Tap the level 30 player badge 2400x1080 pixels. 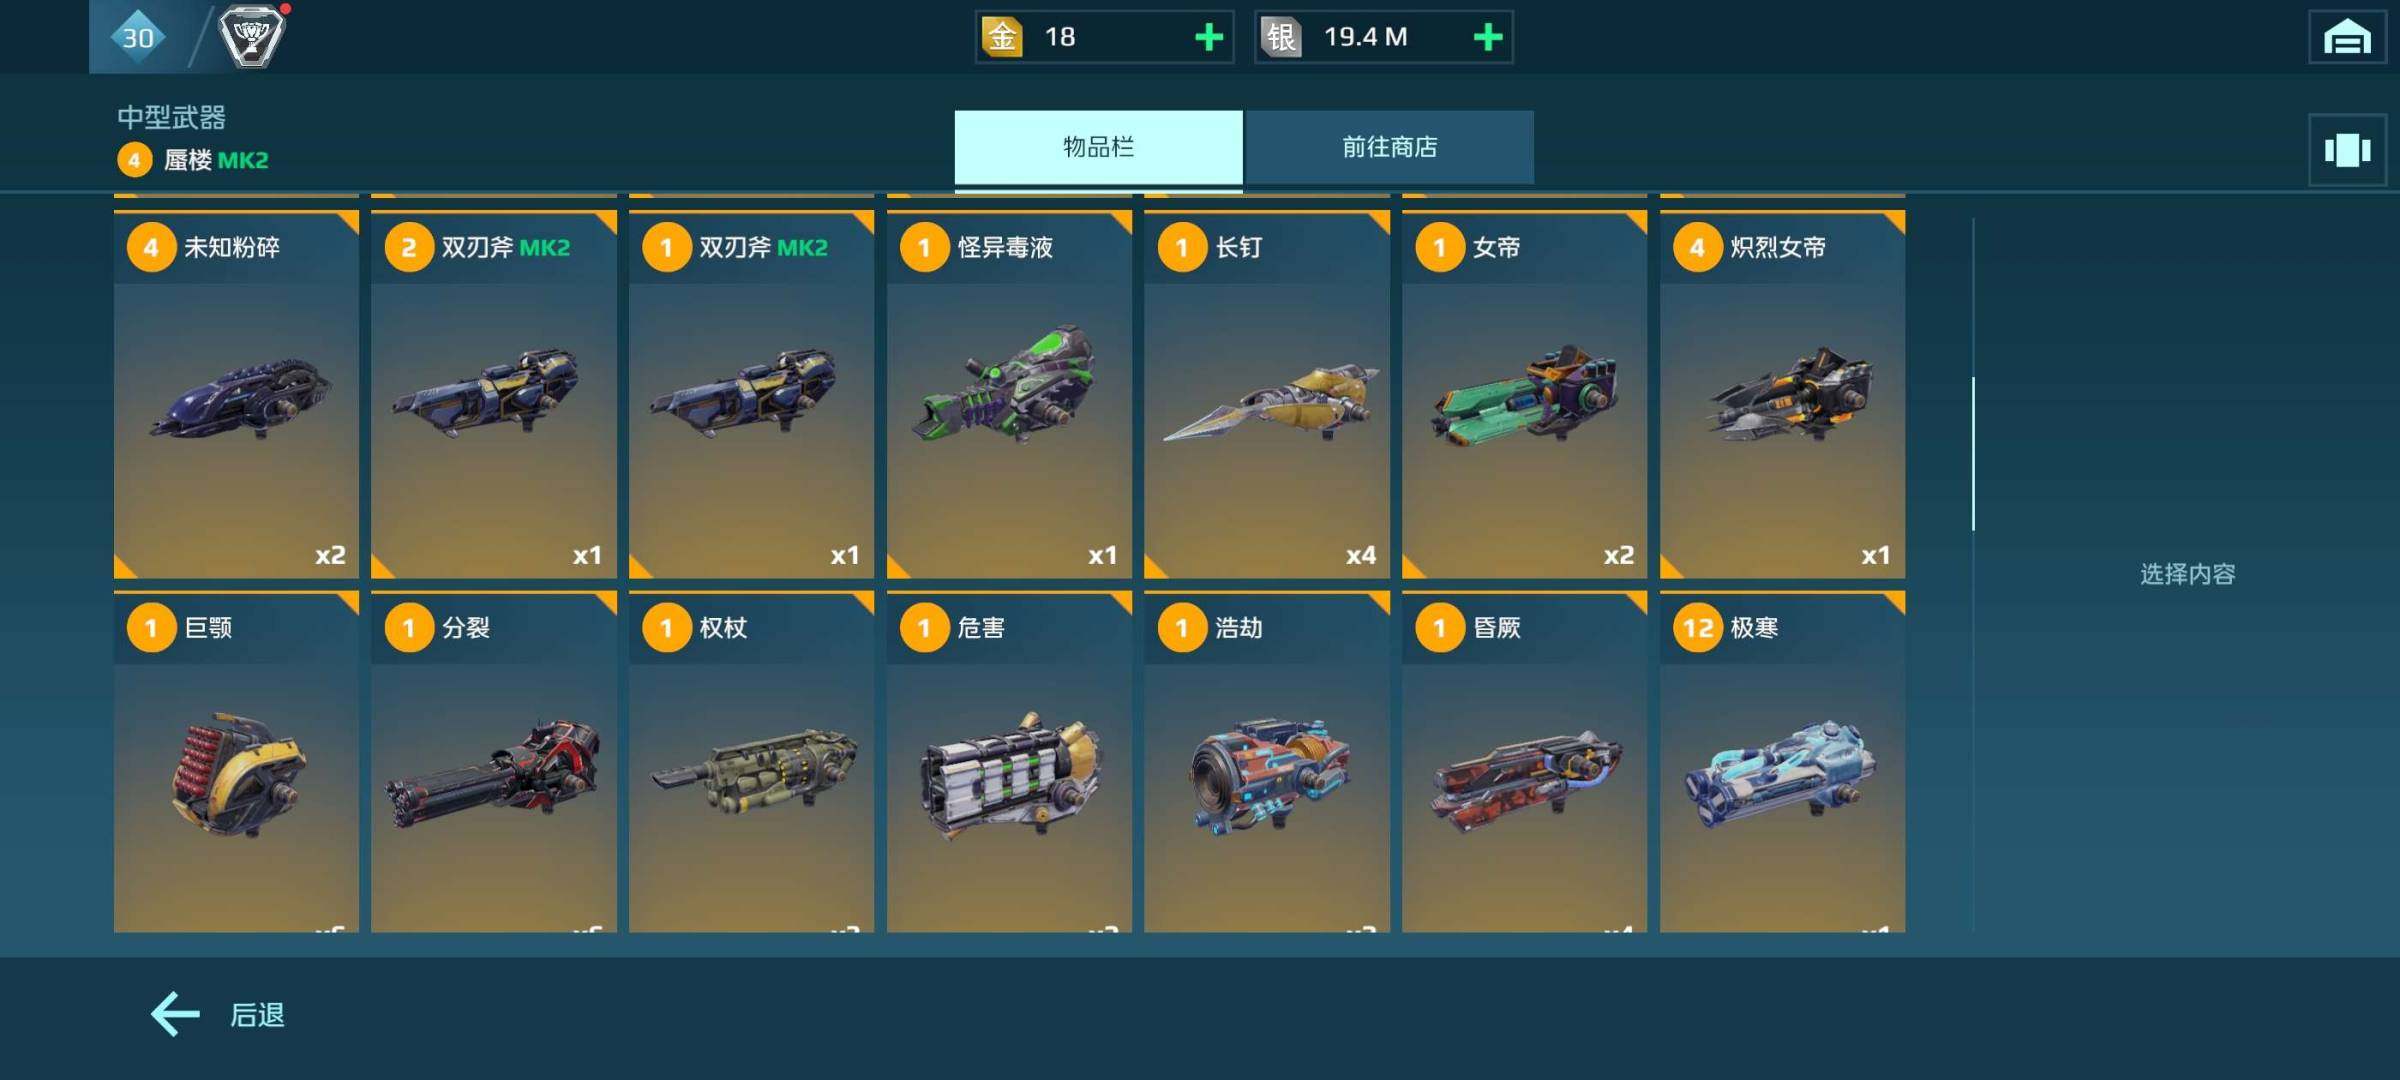click(138, 37)
